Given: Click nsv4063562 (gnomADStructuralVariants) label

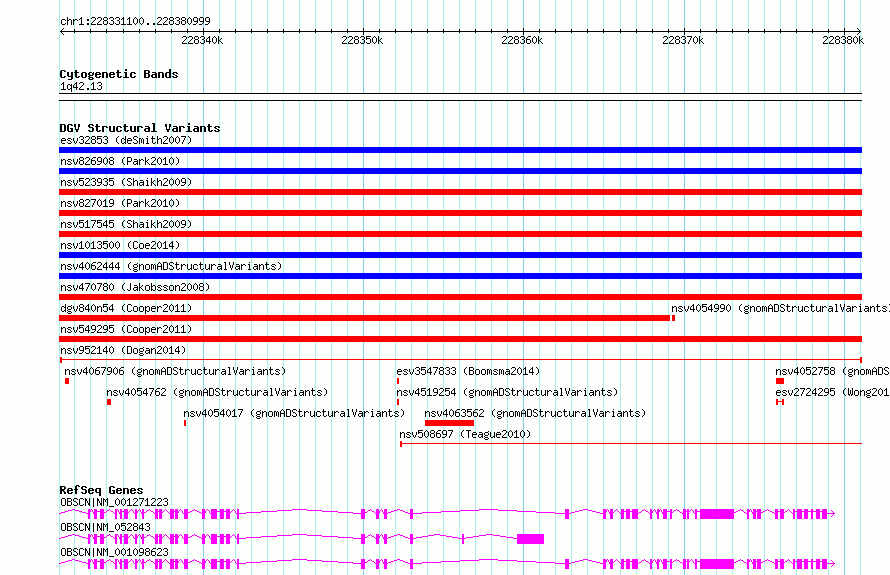Looking at the screenshot, I should tap(535, 413).
